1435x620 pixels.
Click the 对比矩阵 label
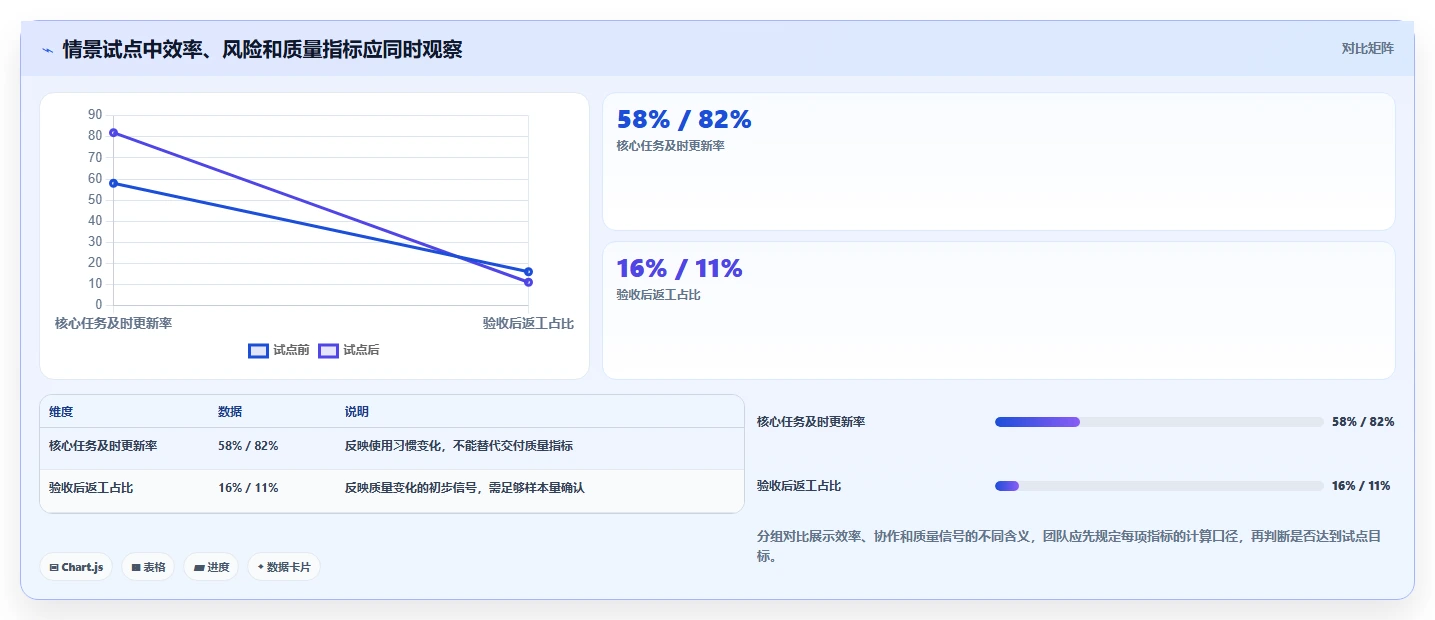pyautogui.click(x=1367, y=48)
